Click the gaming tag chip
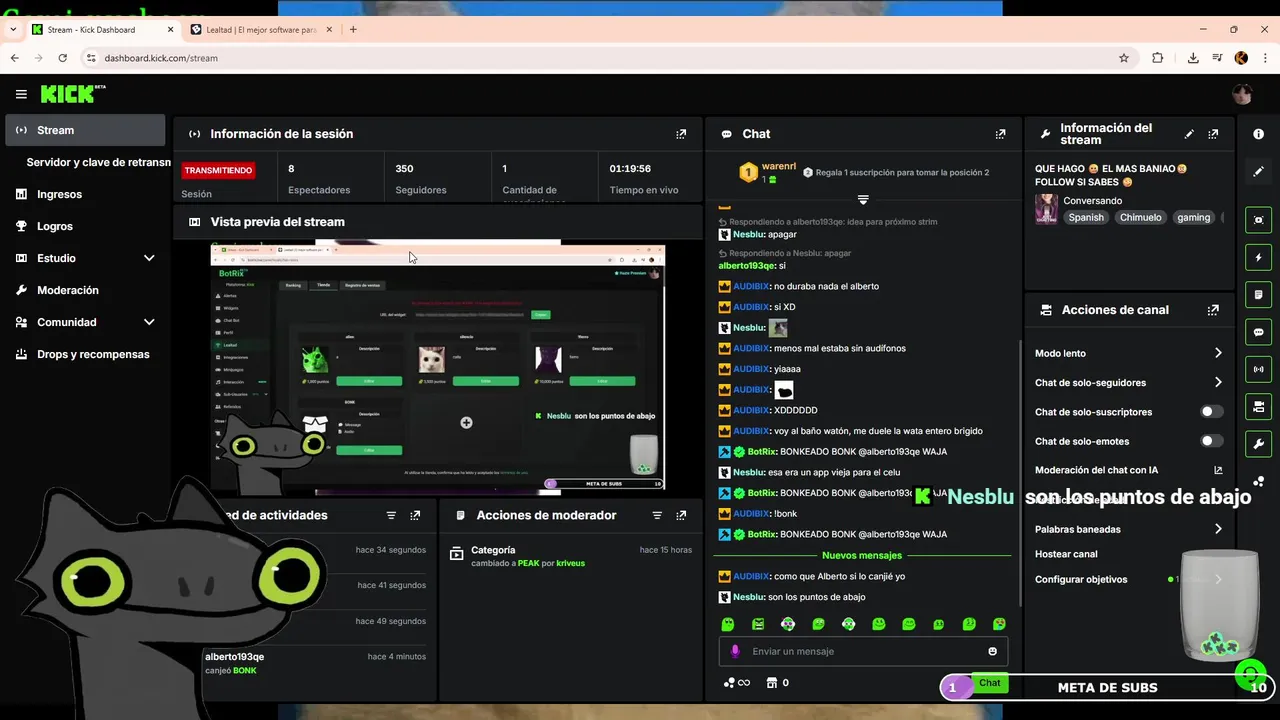This screenshot has width=1280, height=720. coord(1193,217)
